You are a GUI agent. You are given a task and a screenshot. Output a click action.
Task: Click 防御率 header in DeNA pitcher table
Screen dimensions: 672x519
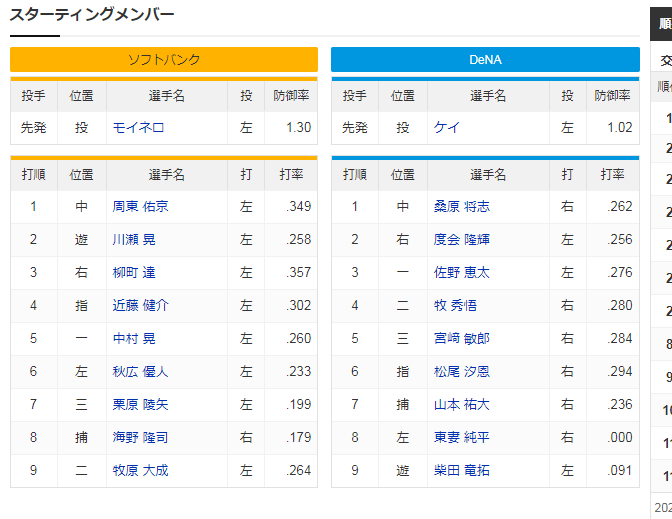coord(612,96)
